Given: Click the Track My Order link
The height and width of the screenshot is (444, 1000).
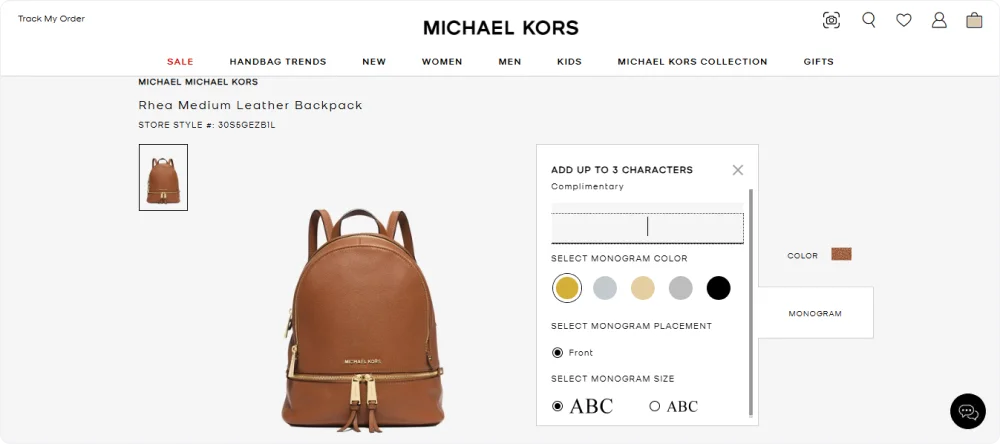Looking at the screenshot, I should tap(51, 18).
